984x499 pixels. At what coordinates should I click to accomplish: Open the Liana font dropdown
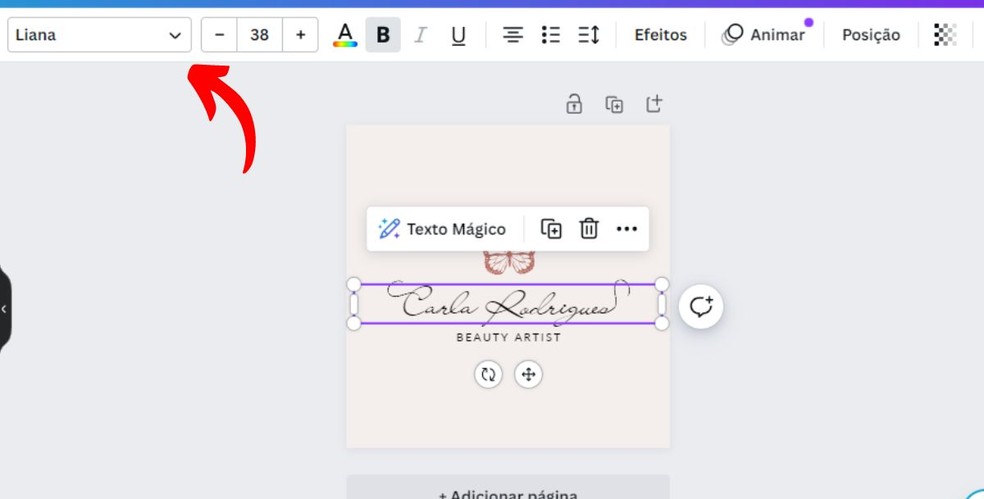99,35
